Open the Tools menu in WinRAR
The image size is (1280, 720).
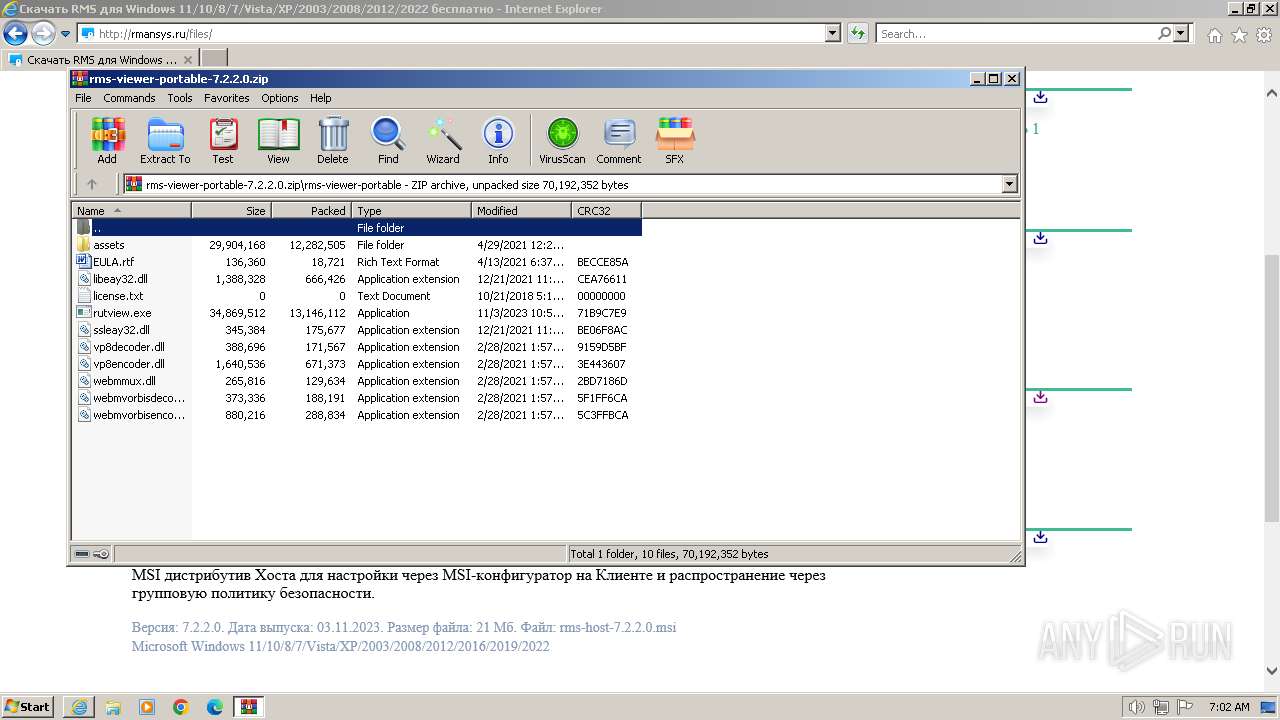180,98
